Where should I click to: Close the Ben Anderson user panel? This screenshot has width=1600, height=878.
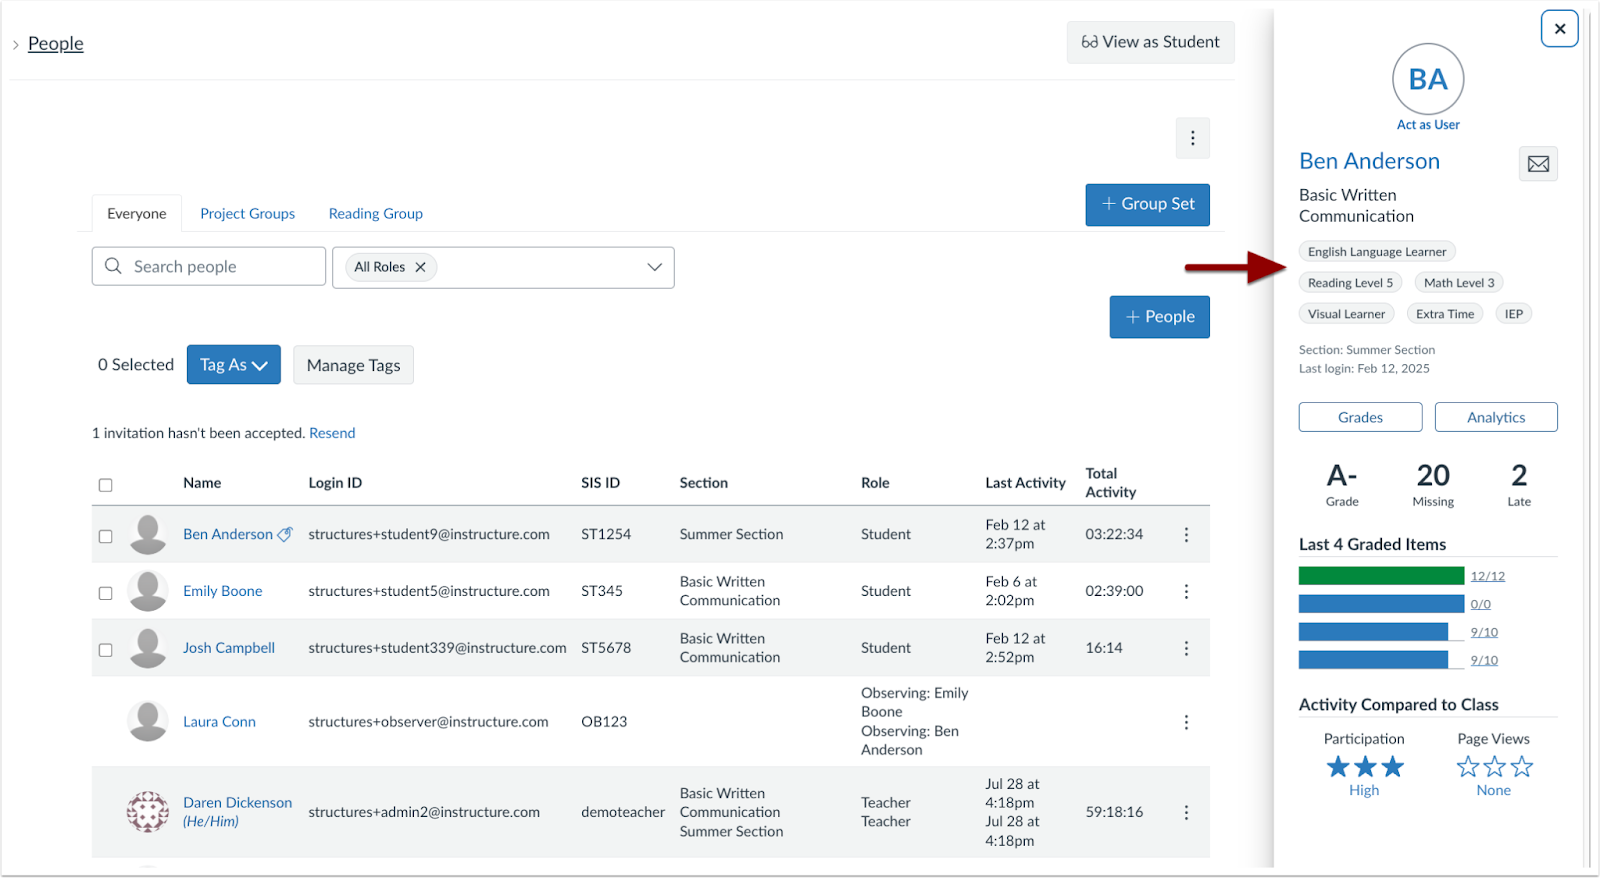pos(1559,29)
